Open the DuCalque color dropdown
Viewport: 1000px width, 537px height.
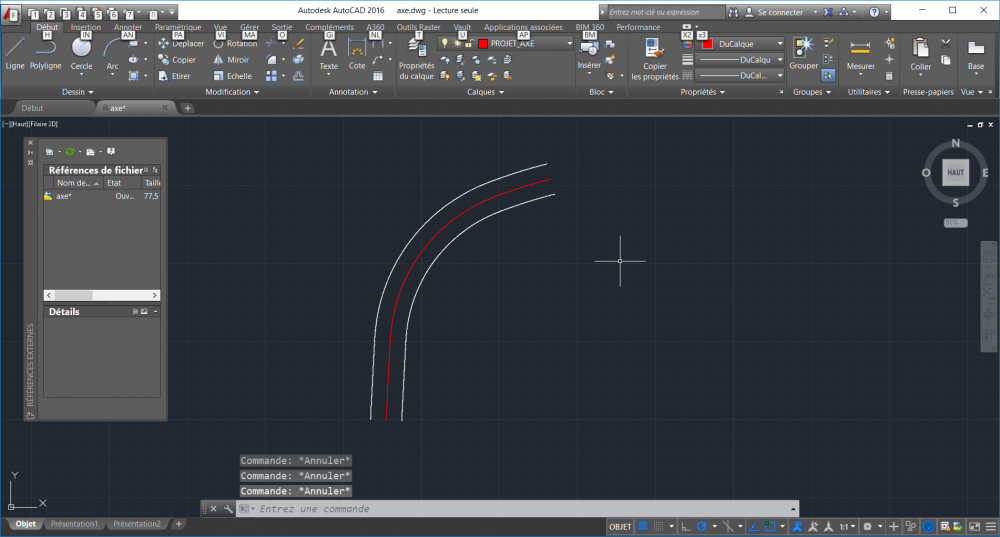click(742, 44)
